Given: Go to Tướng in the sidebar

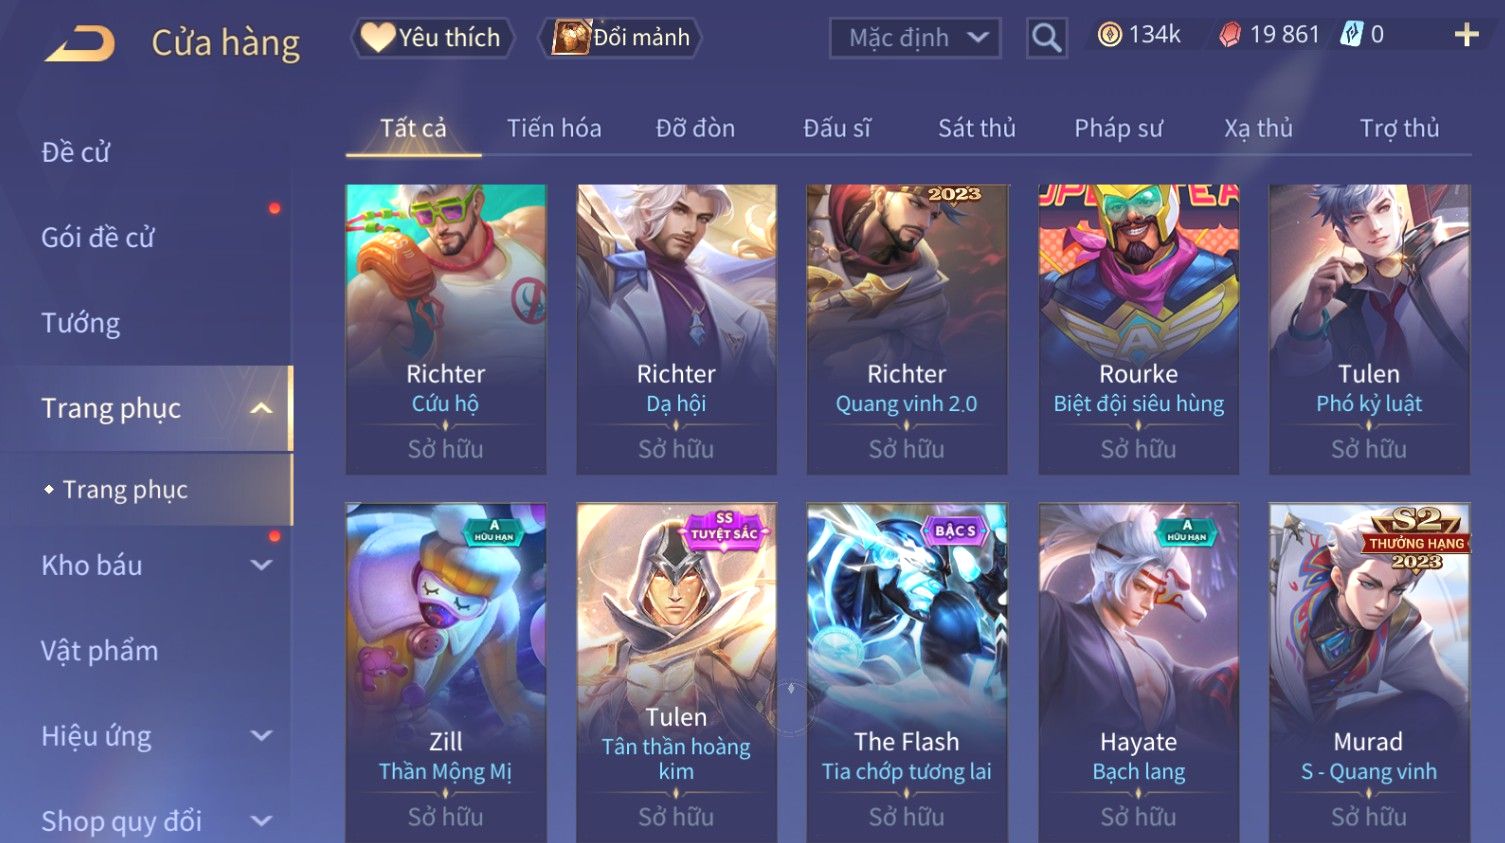Looking at the screenshot, I should click(81, 323).
